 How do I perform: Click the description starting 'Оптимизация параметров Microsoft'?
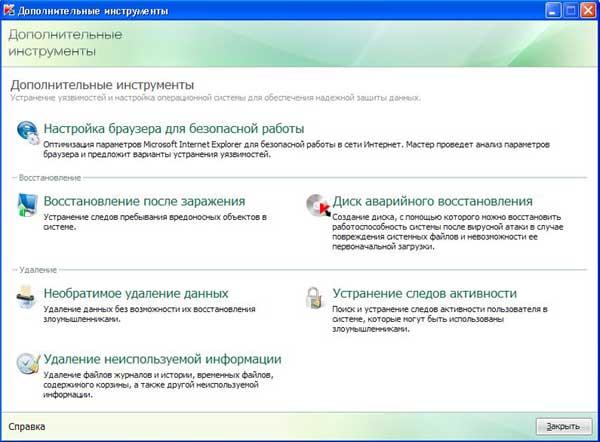297,150
